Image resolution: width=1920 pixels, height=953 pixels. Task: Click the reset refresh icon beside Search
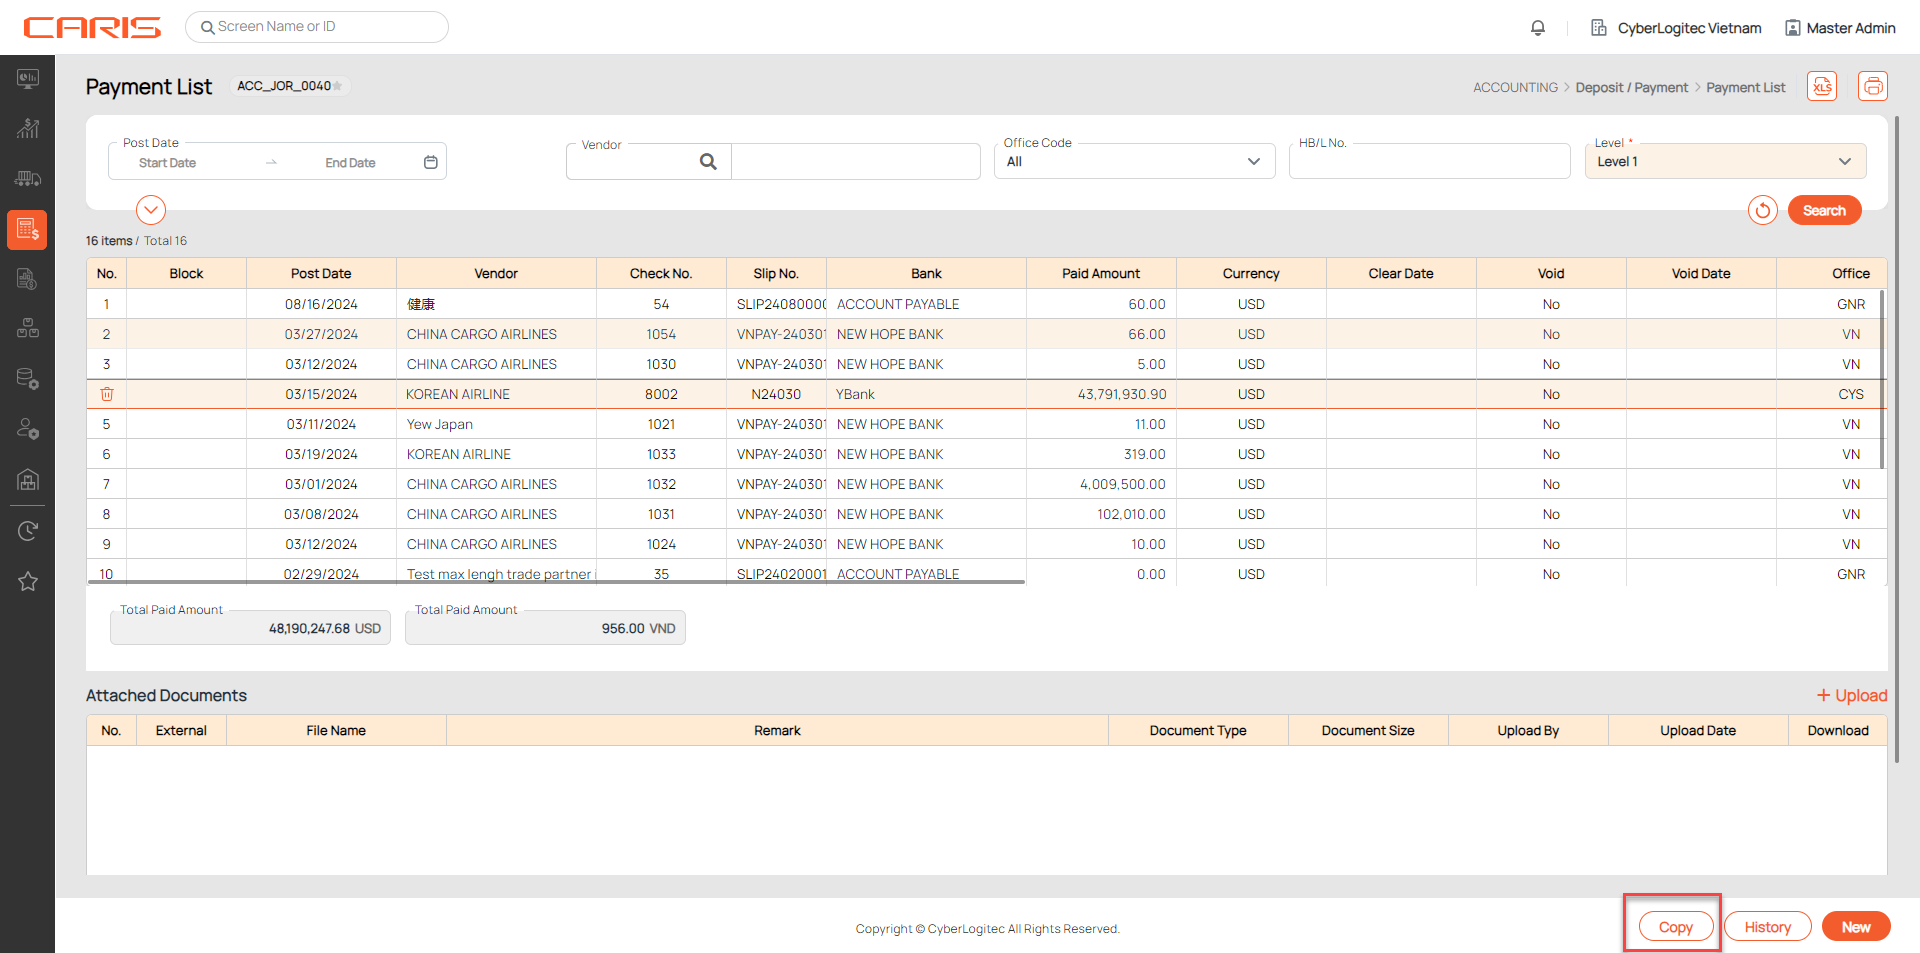coord(1762,210)
